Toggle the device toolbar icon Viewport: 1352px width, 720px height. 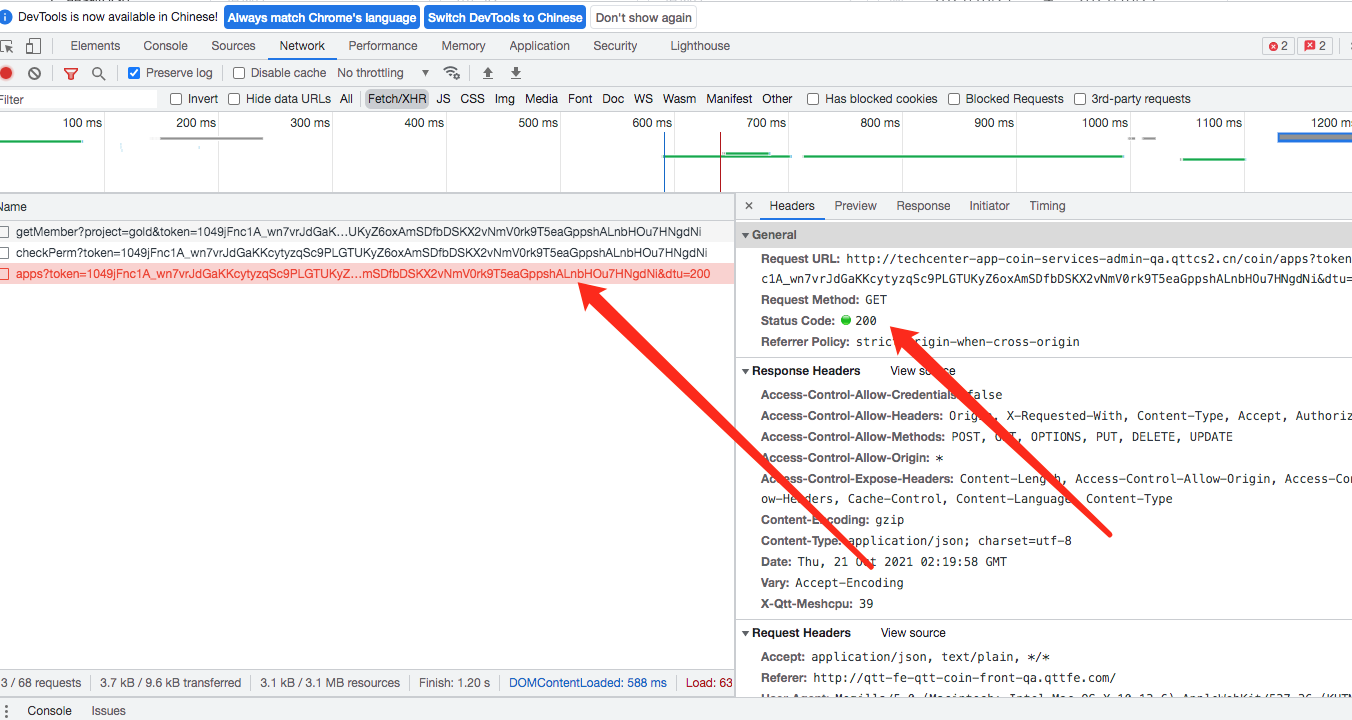pyautogui.click(x=33, y=46)
